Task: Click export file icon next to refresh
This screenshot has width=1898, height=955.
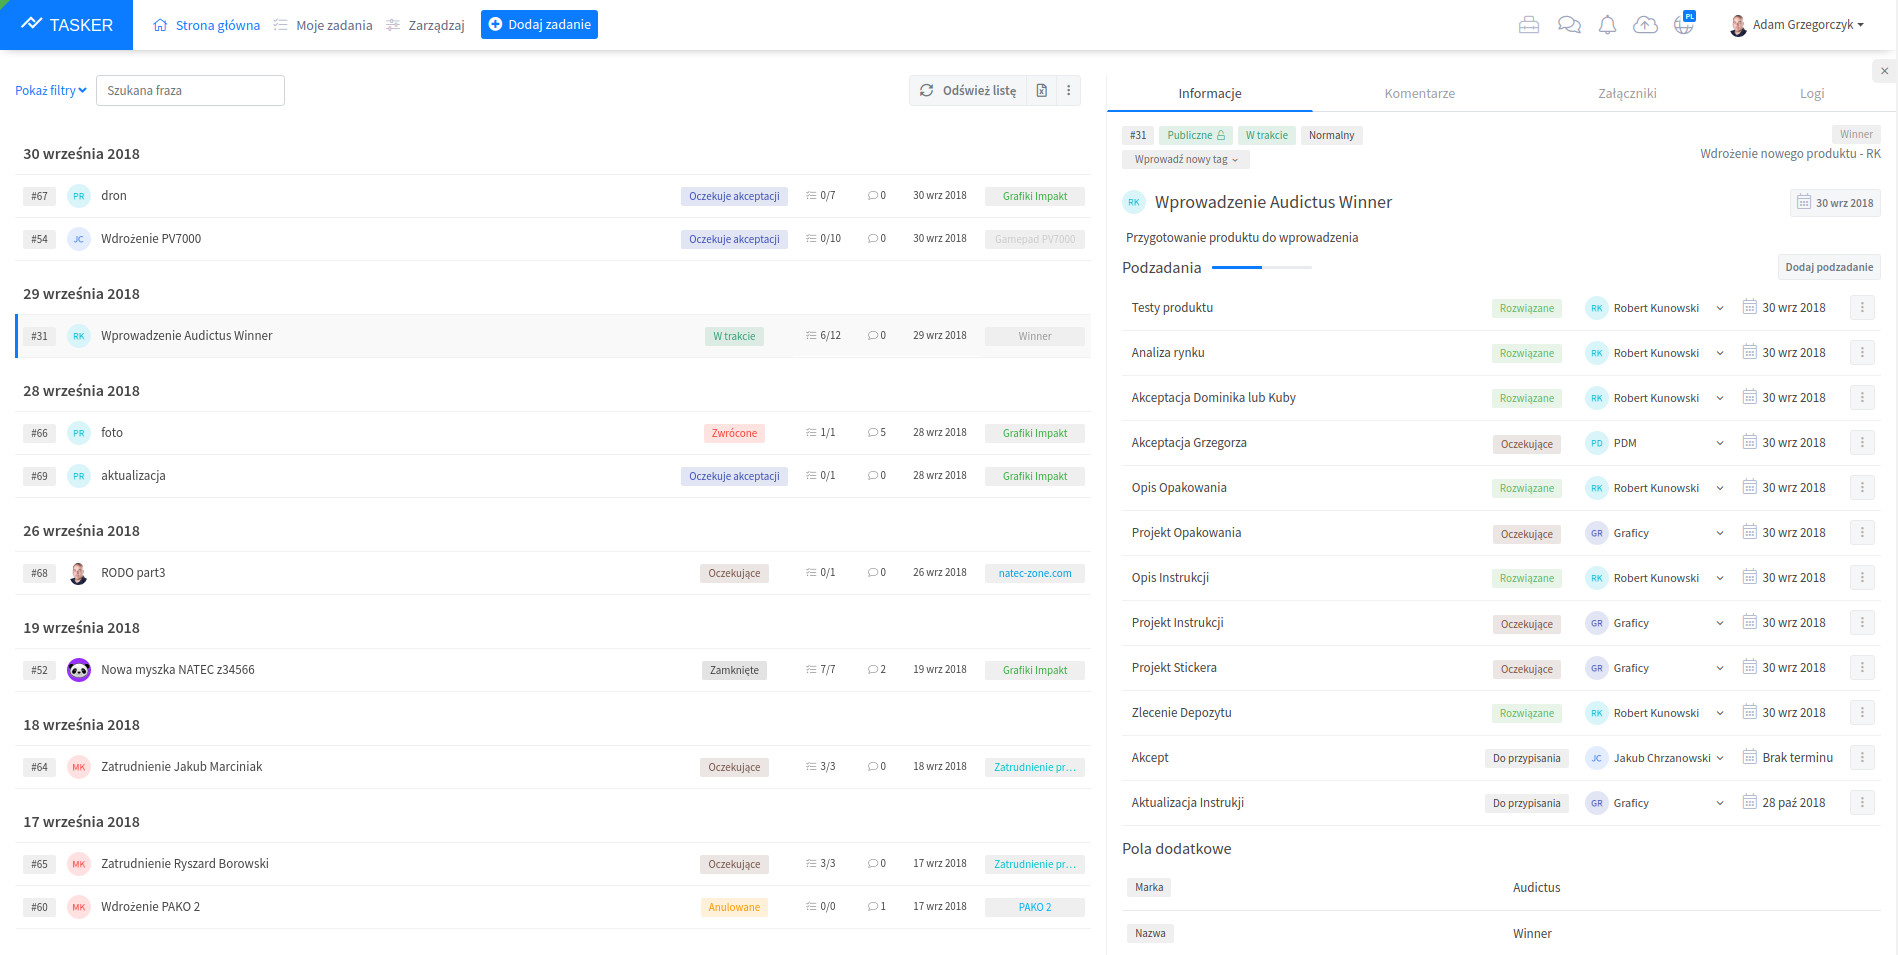Action: (1041, 91)
